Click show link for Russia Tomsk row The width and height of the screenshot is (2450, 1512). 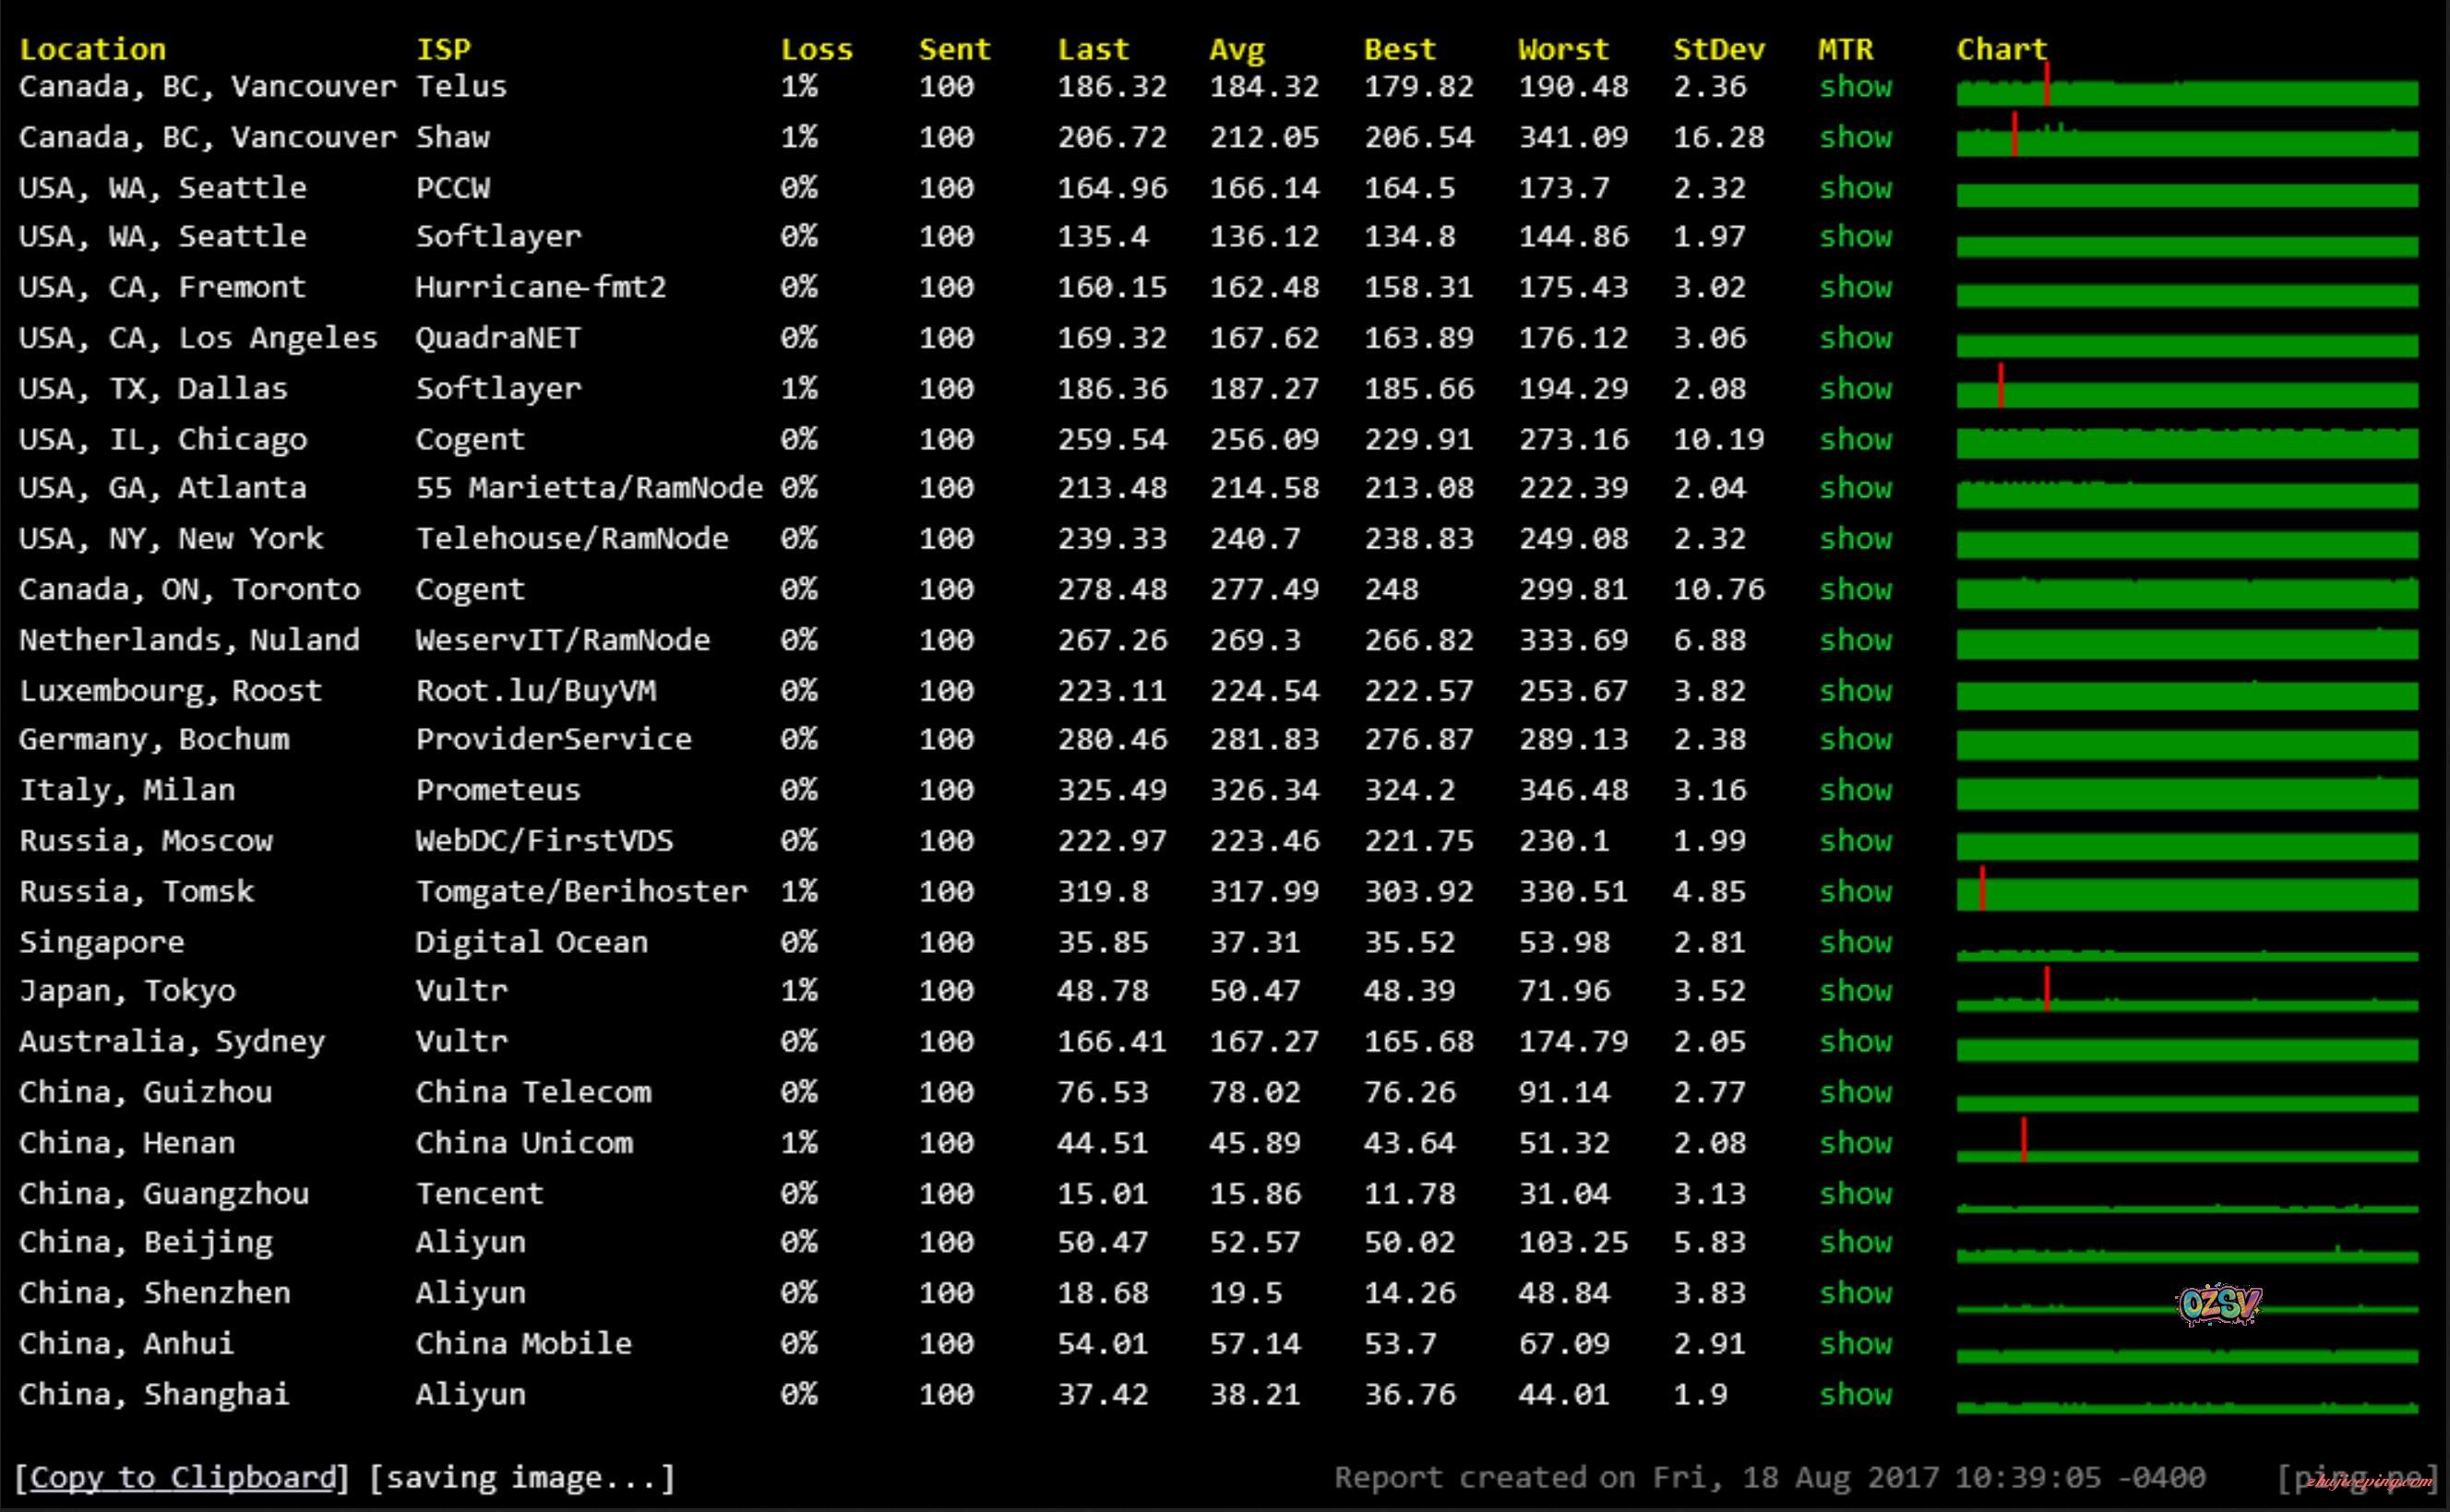[1855, 891]
